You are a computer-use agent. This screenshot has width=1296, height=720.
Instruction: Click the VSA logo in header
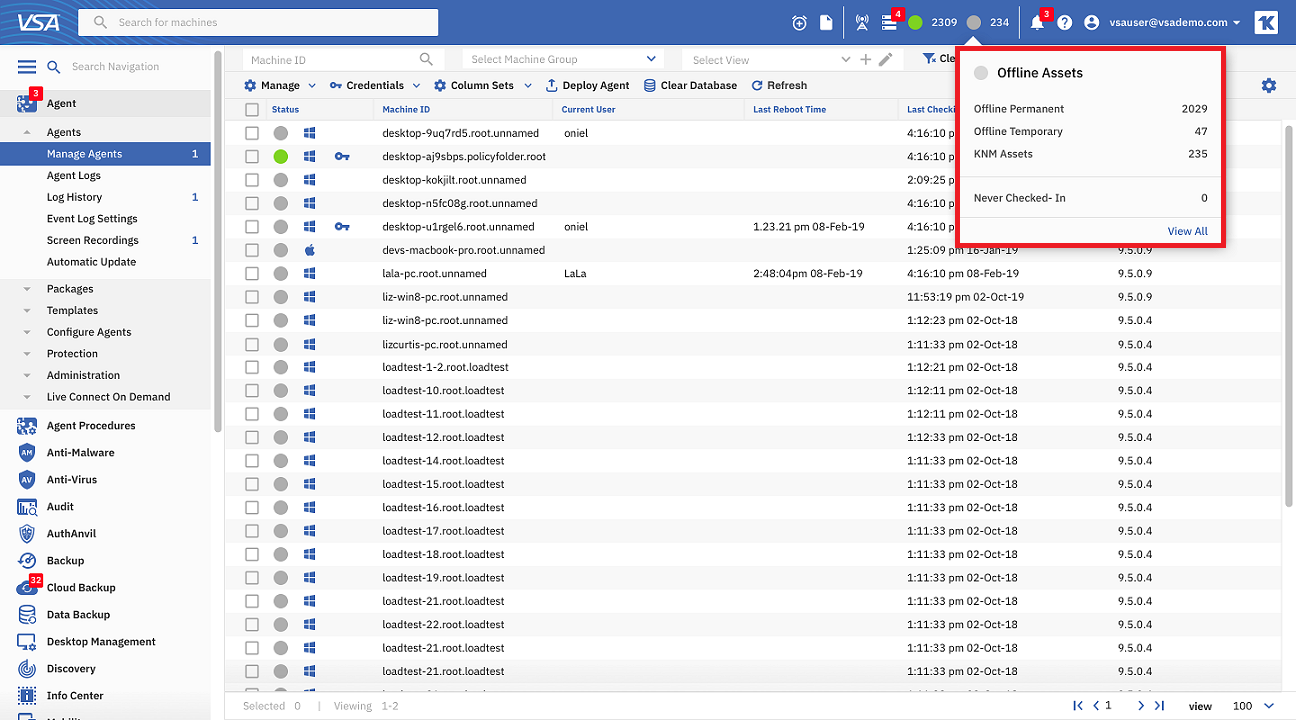pyautogui.click(x=37, y=22)
